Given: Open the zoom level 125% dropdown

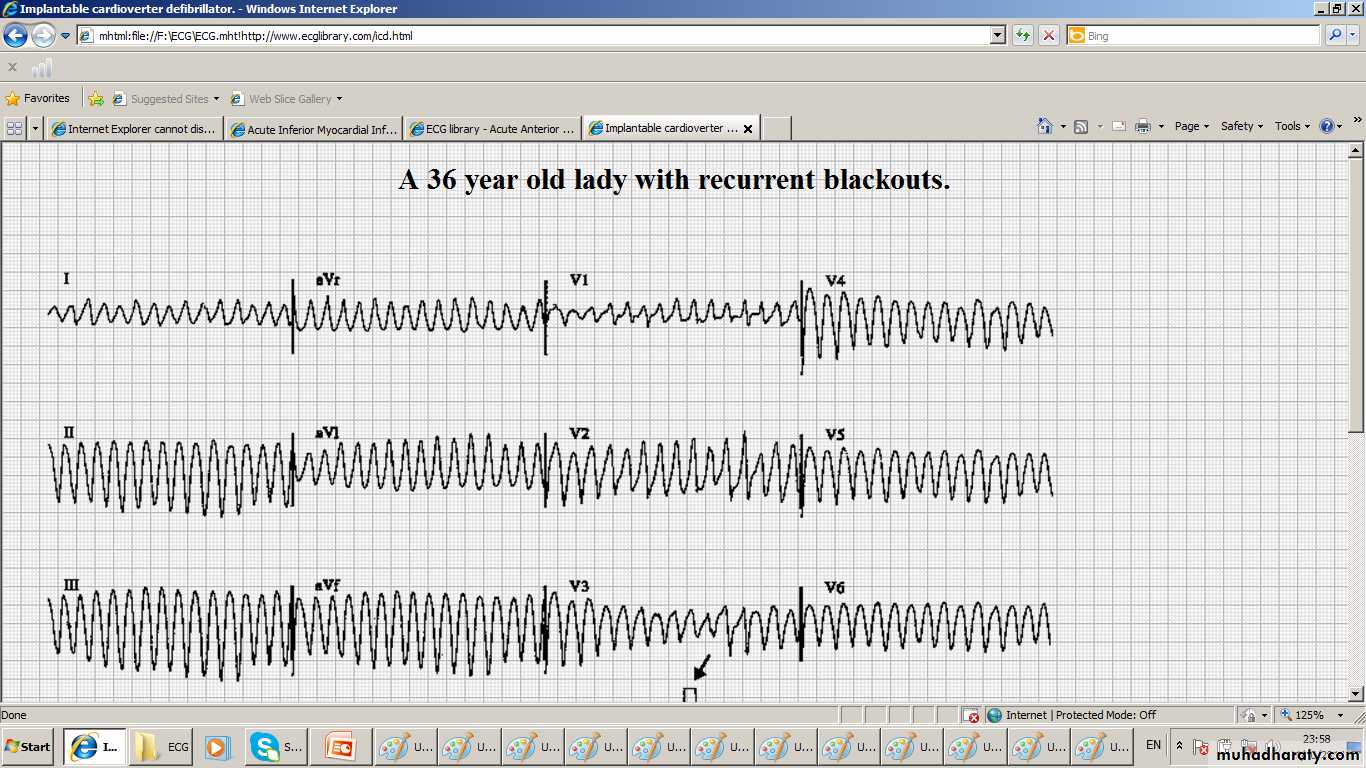Looking at the screenshot, I should [x=1315, y=715].
